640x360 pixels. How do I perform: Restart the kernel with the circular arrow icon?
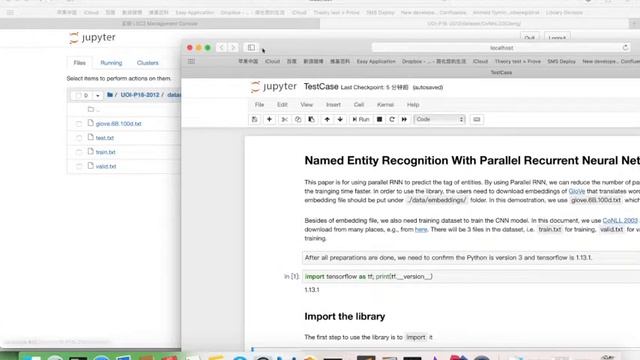coord(392,119)
